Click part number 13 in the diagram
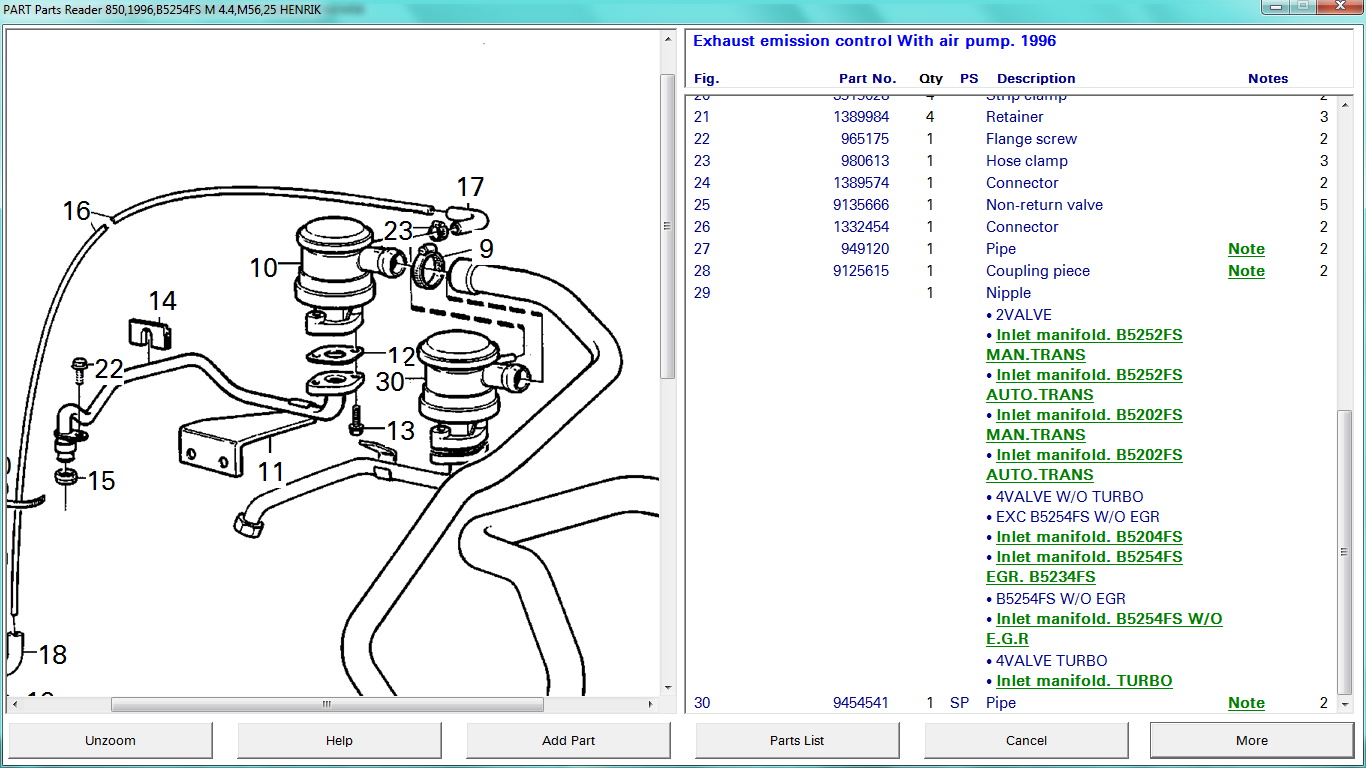Viewport: 1366px width, 768px height. pos(400,431)
